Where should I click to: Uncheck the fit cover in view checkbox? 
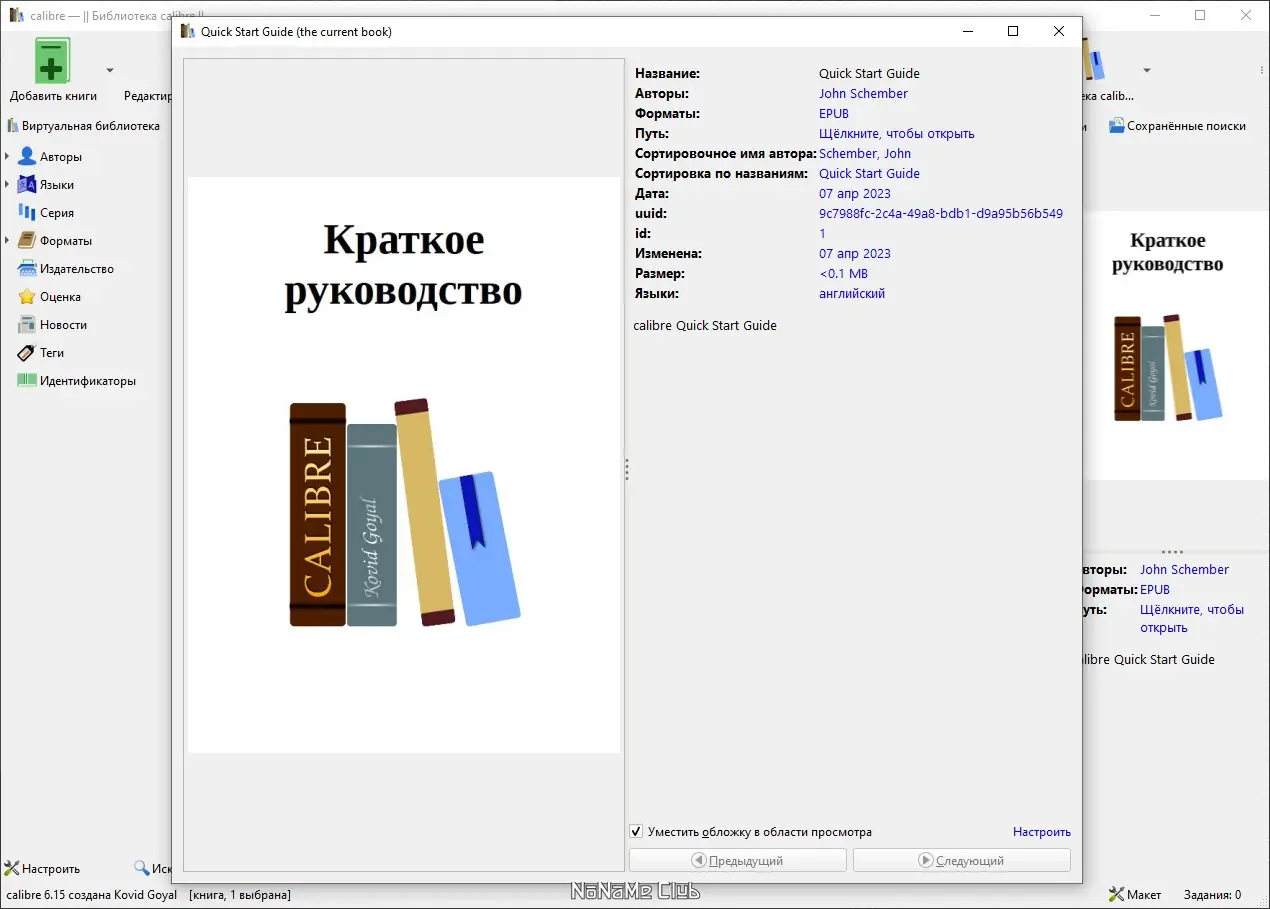click(x=636, y=832)
